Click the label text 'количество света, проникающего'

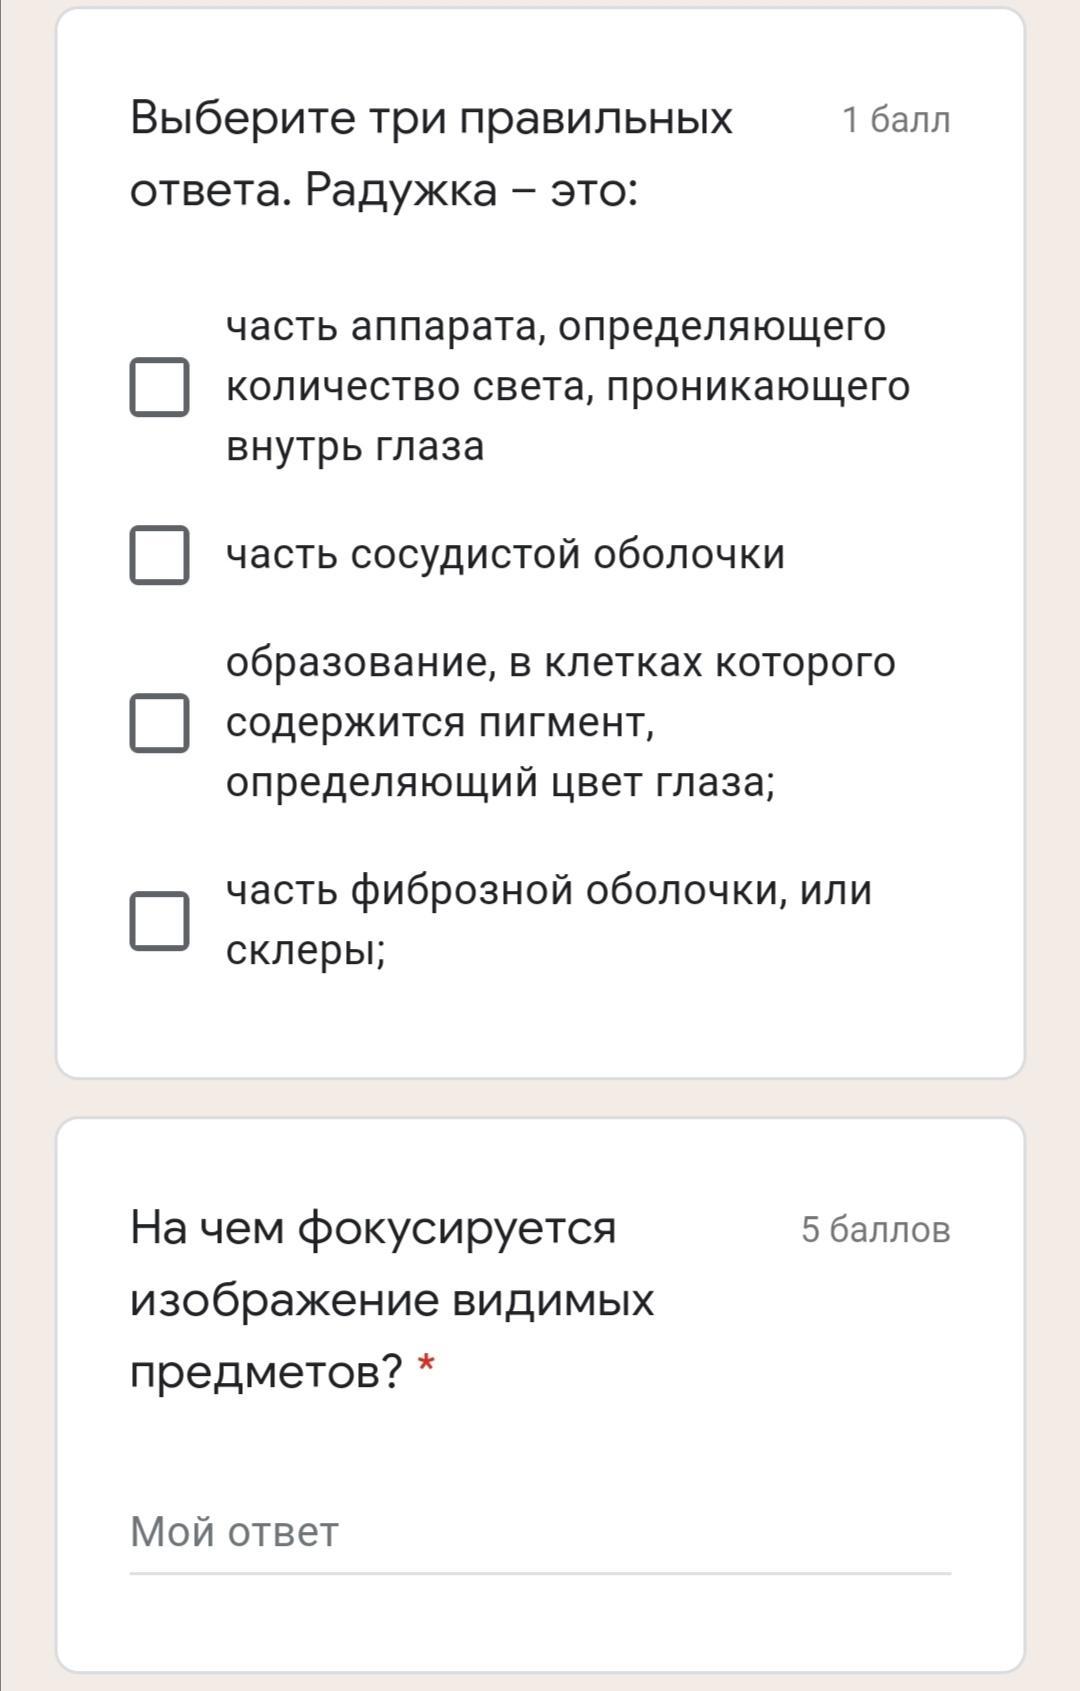[567, 387]
